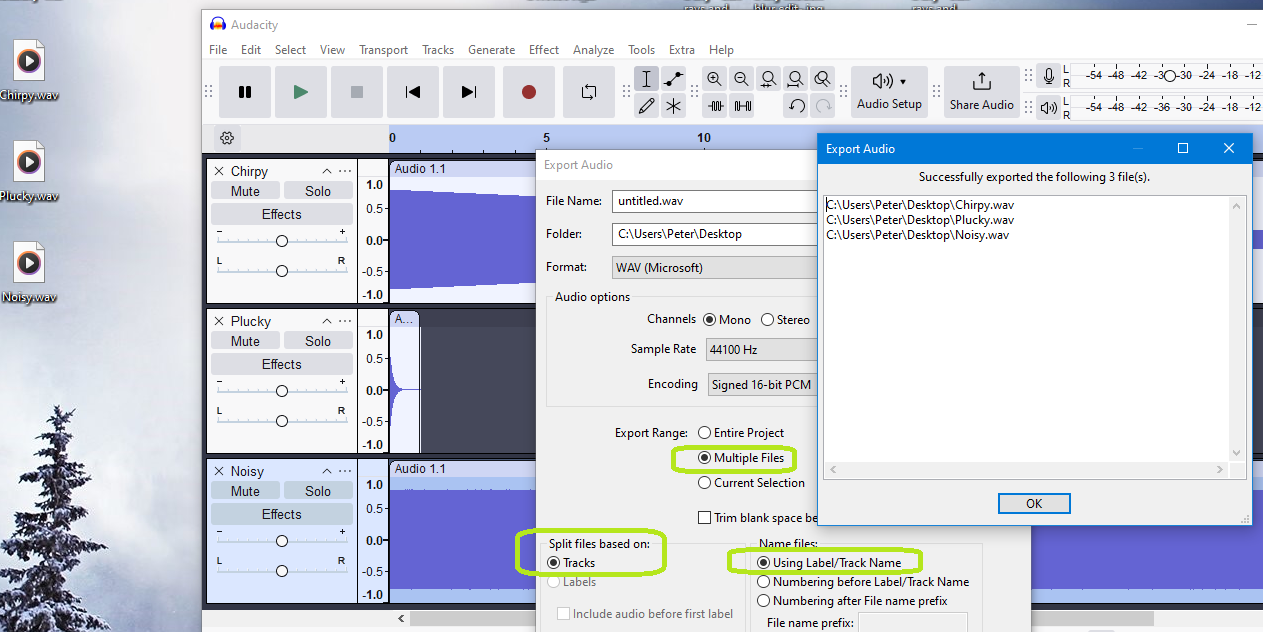Open the Effect menu

pyautogui.click(x=543, y=49)
